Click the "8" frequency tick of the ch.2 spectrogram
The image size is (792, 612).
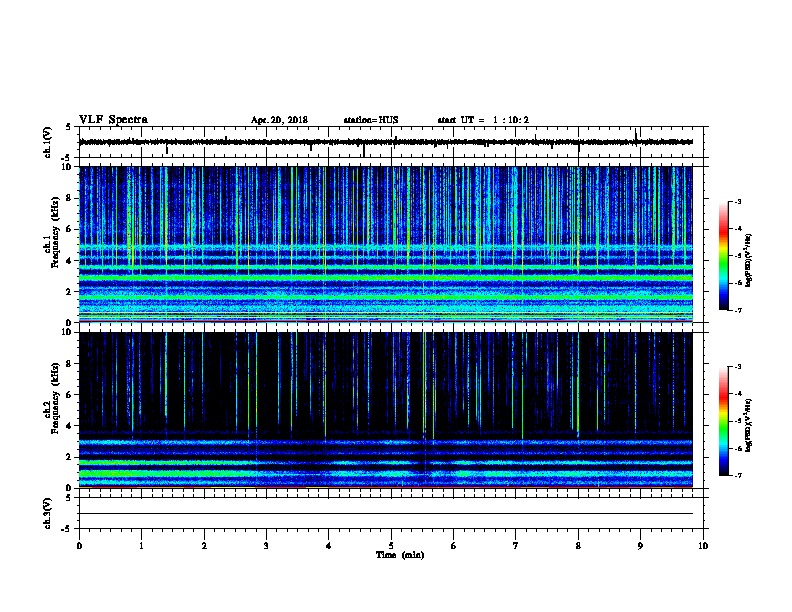click(69, 364)
